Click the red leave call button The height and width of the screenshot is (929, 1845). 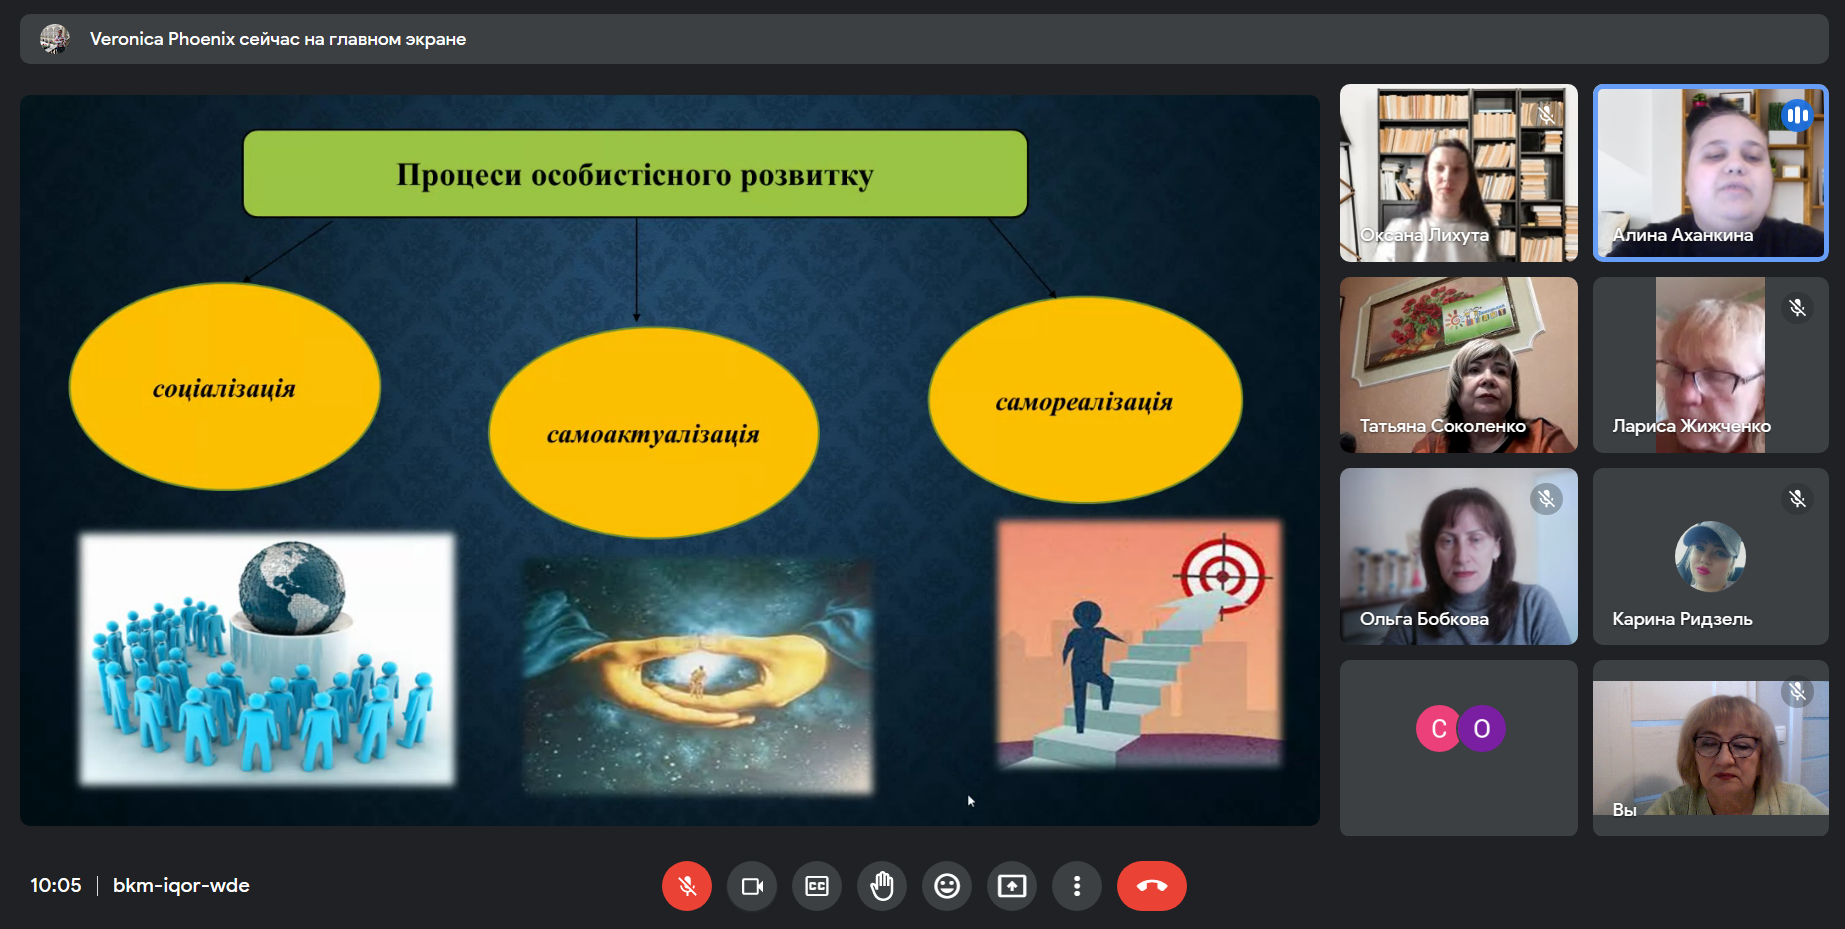coord(1151,886)
